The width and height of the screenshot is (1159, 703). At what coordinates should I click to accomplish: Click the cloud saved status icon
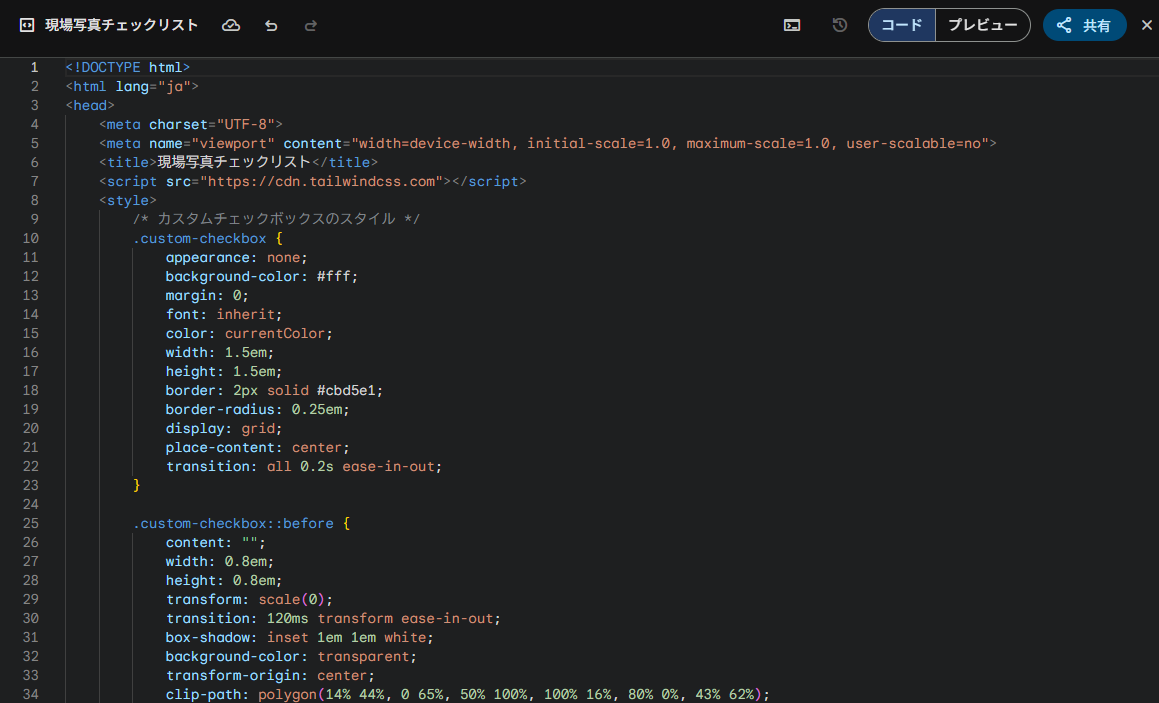[x=231, y=25]
